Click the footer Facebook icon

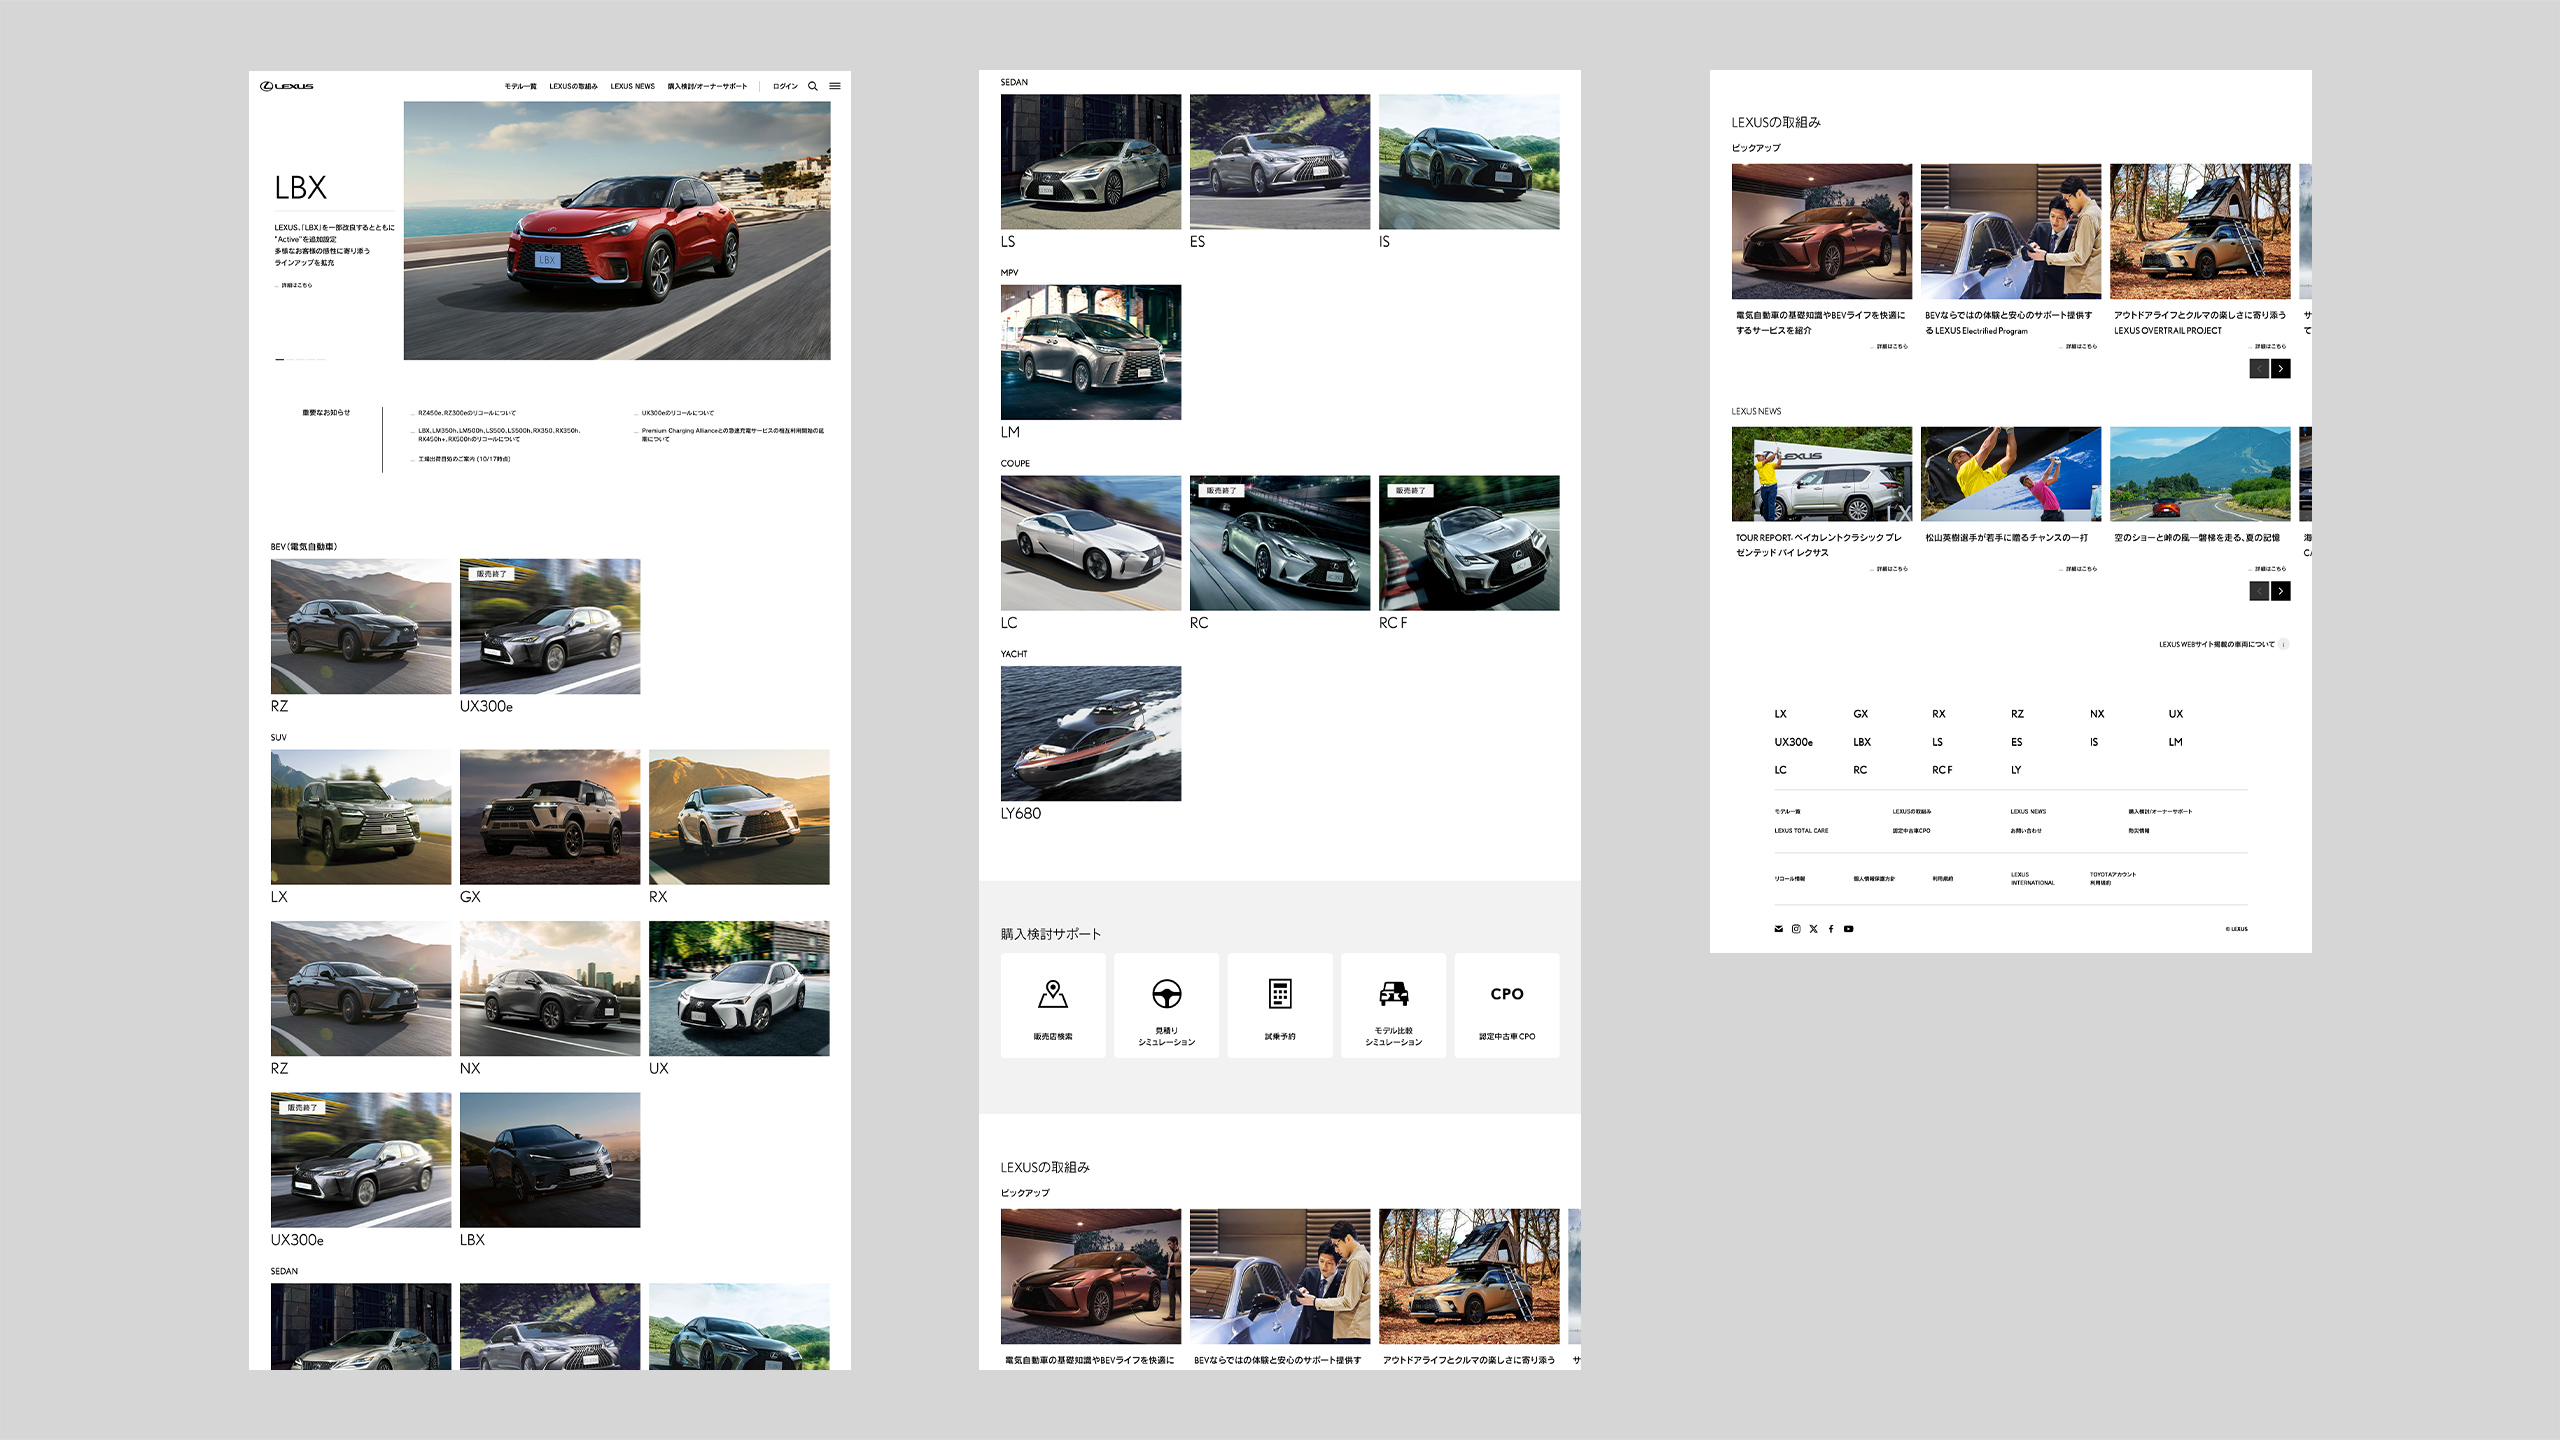[1831, 929]
